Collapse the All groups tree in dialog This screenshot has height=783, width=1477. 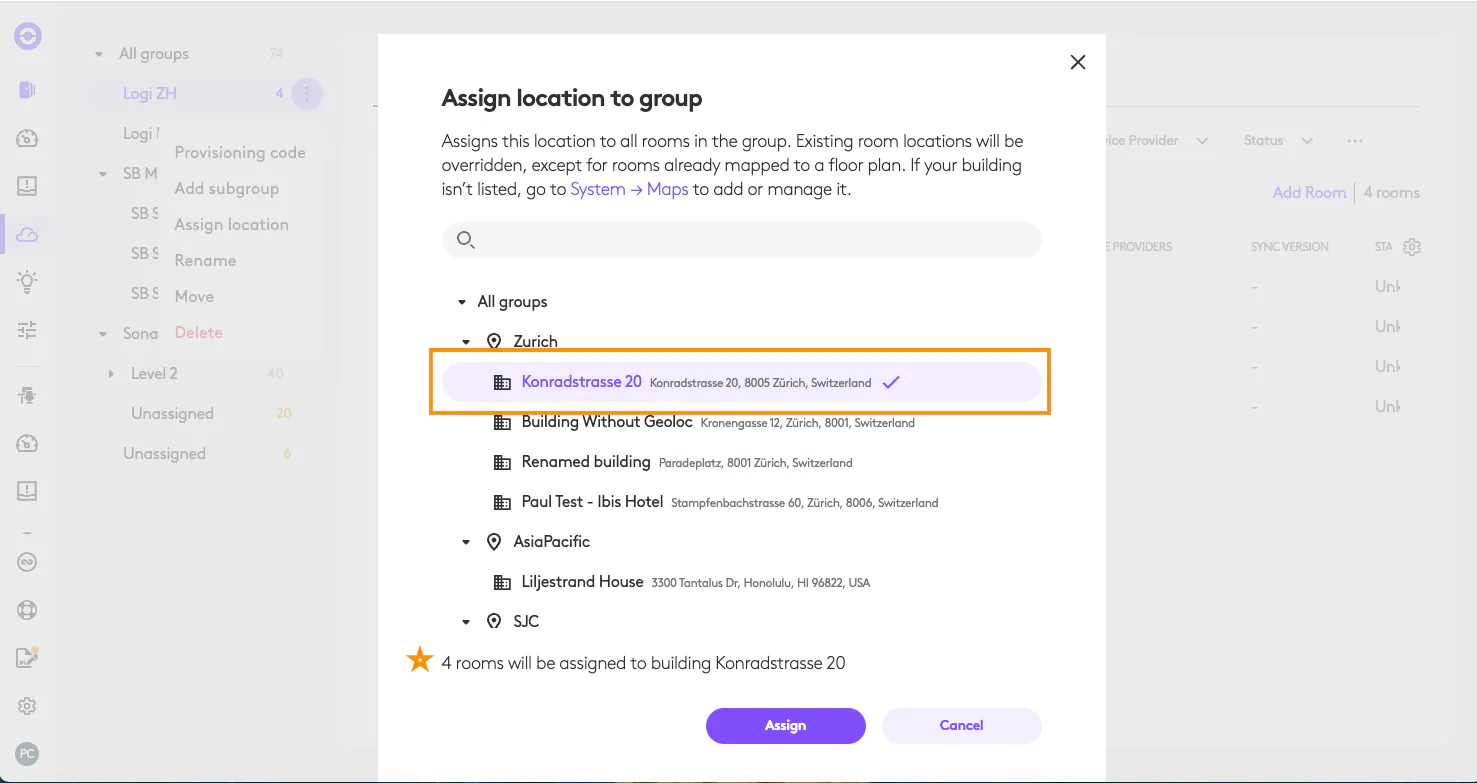[x=462, y=302]
